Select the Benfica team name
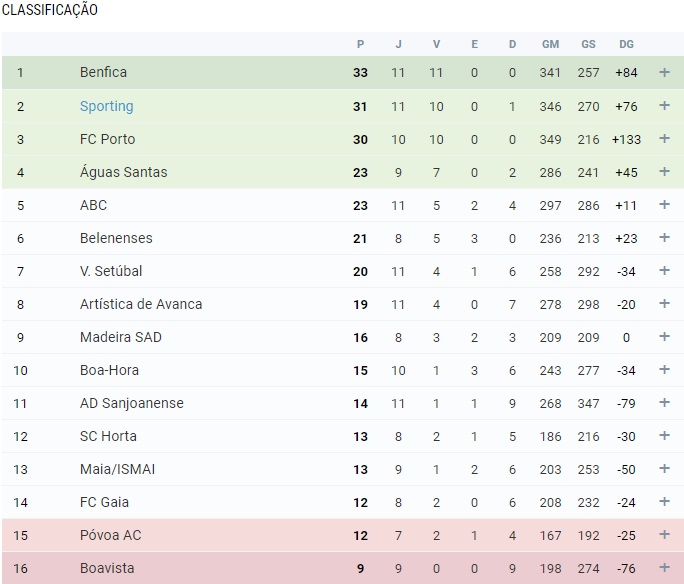The width and height of the screenshot is (684, 584). (103, 72)
